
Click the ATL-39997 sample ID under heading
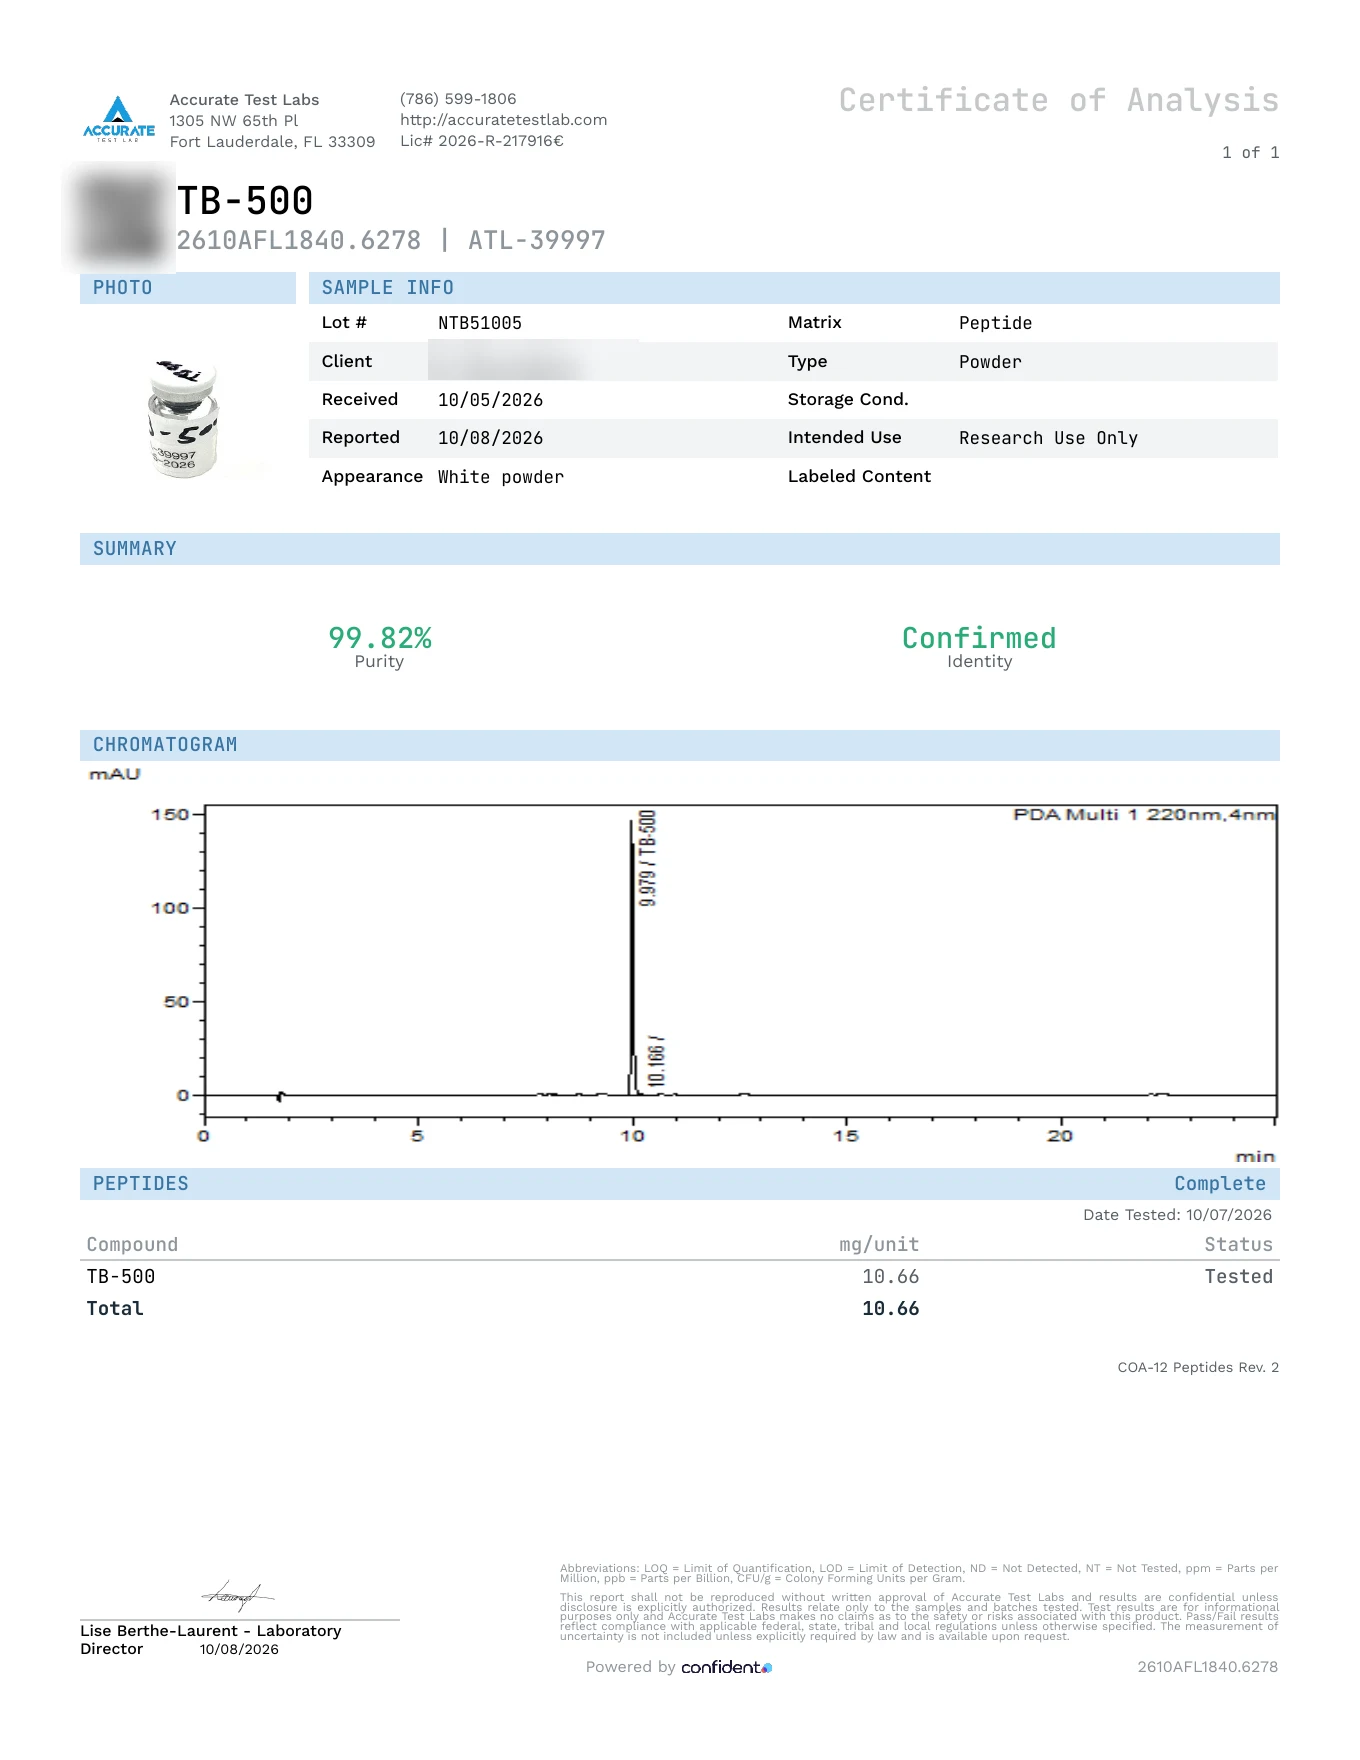pyautogui.click(x=537, y=241)
